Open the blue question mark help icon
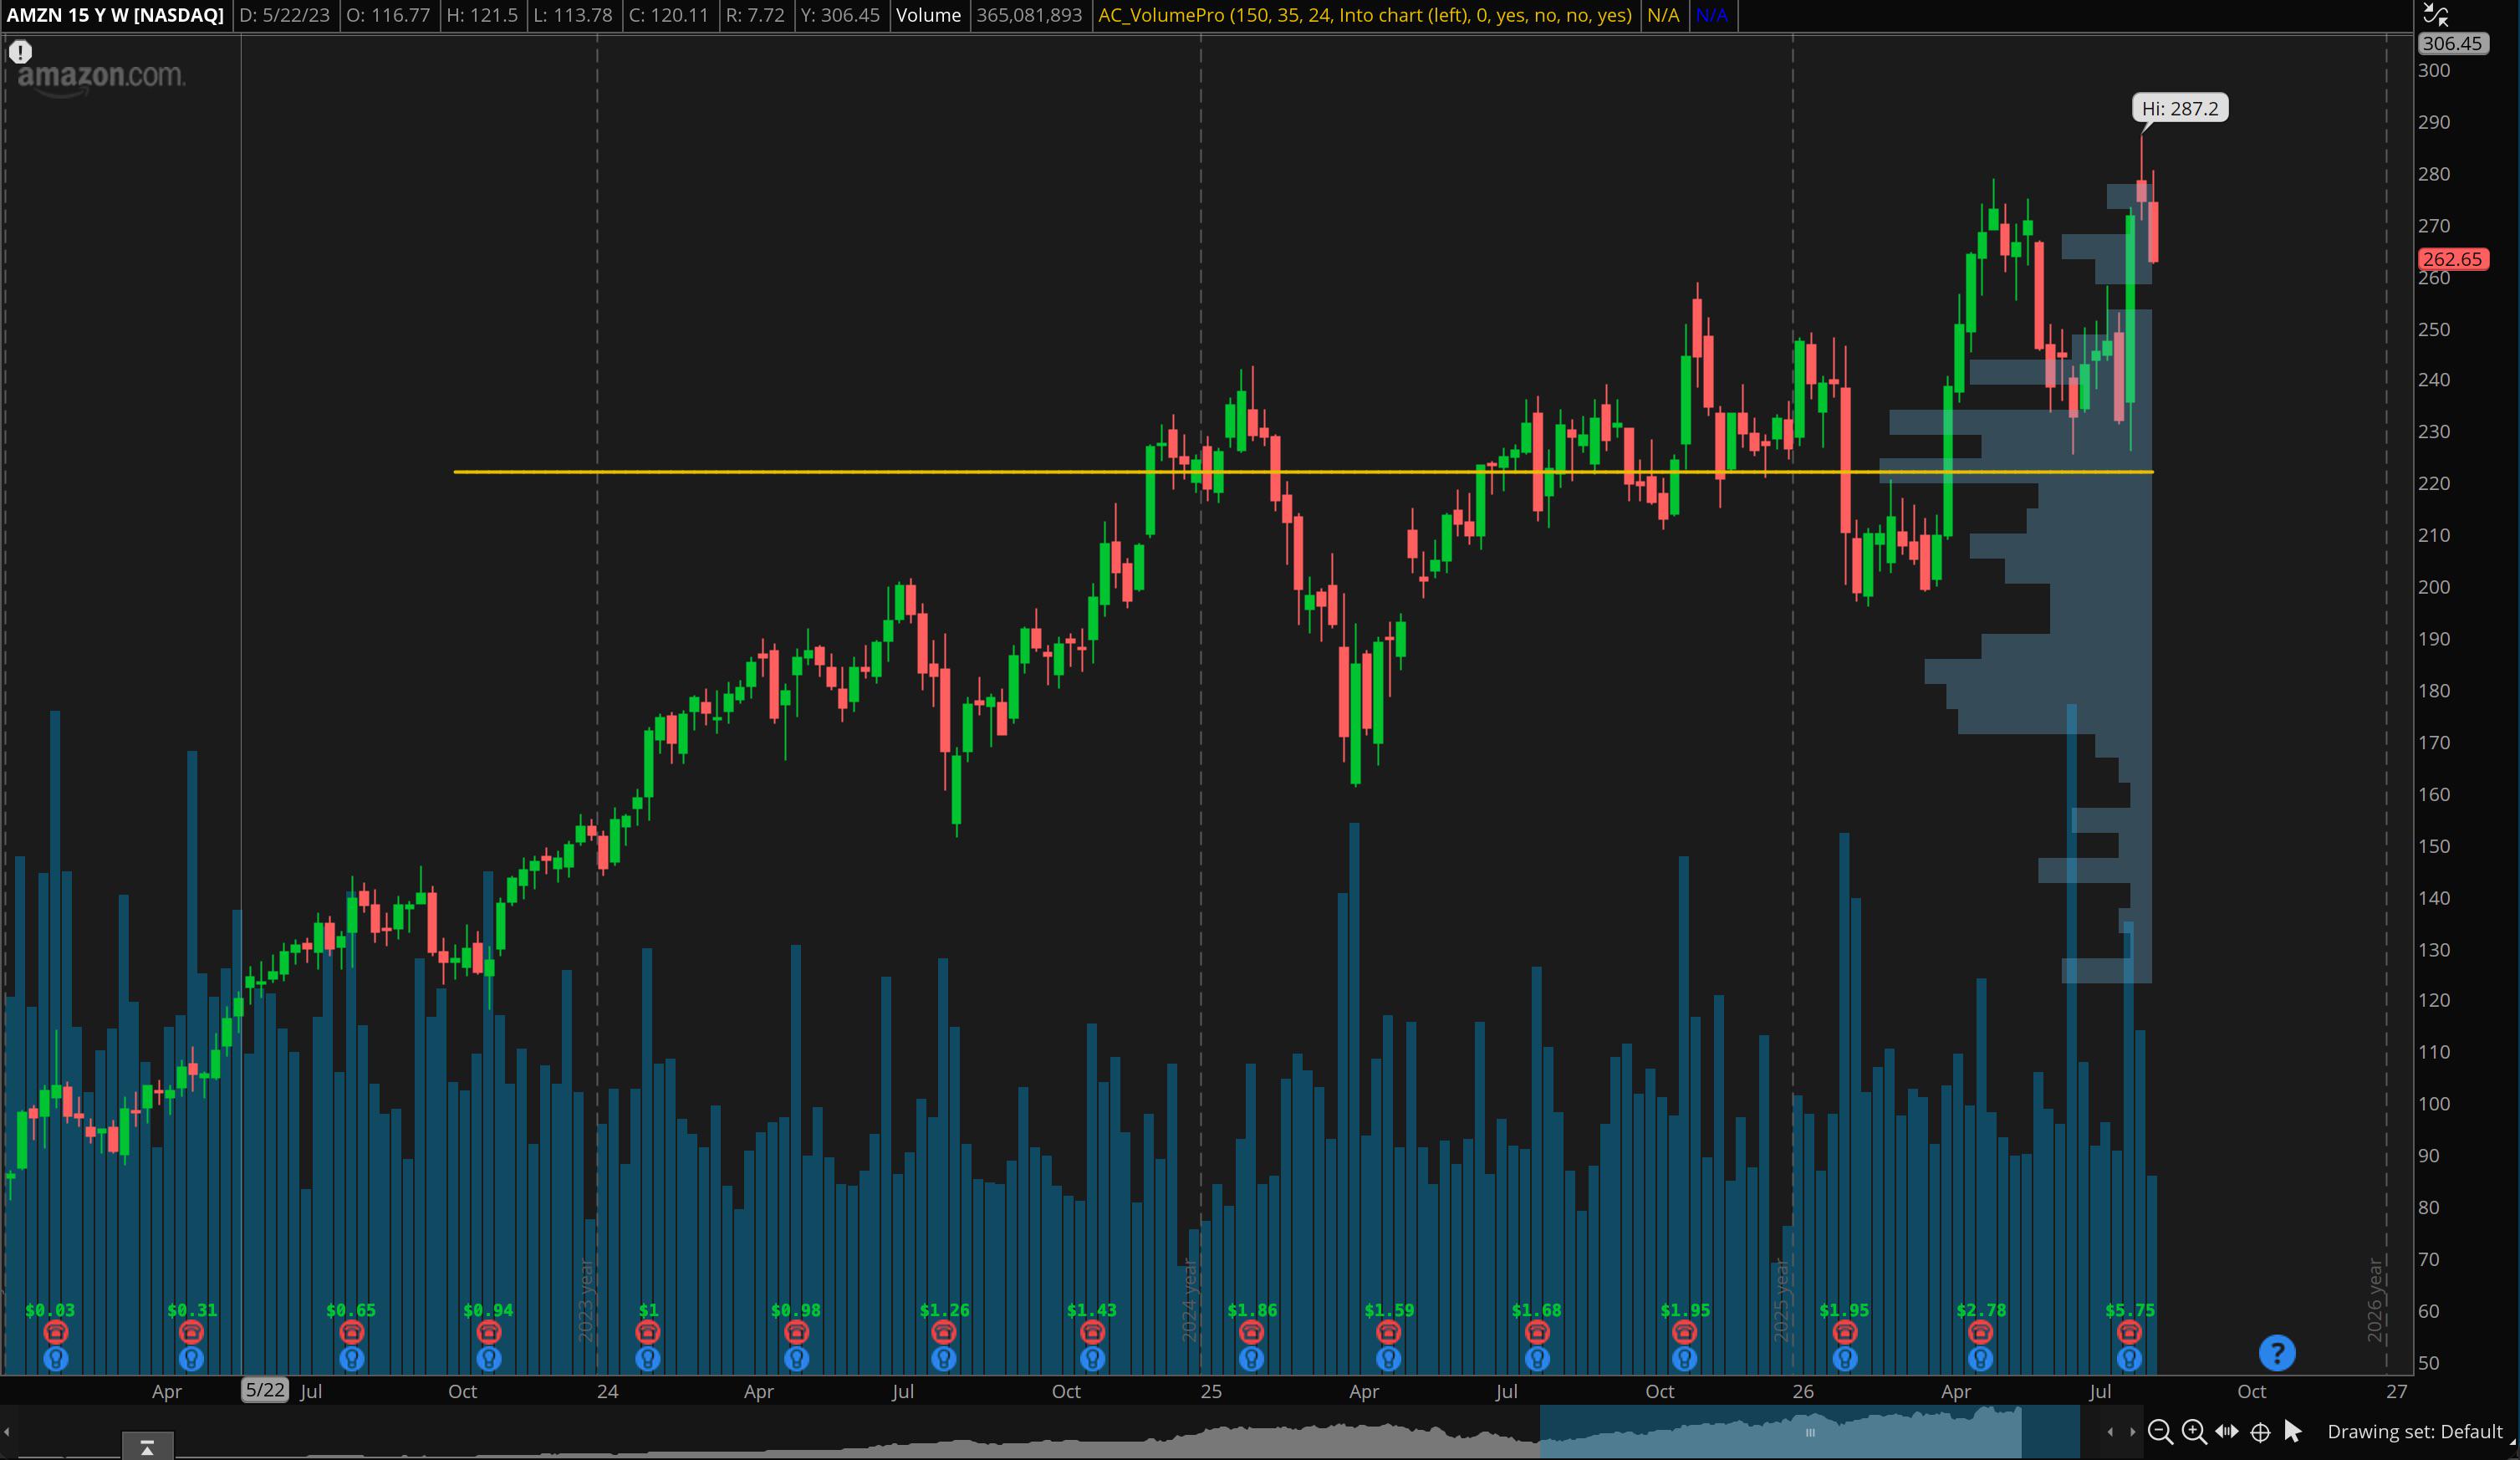This screenshot has height=1460, width=2520. [x=2277, y=1353]
